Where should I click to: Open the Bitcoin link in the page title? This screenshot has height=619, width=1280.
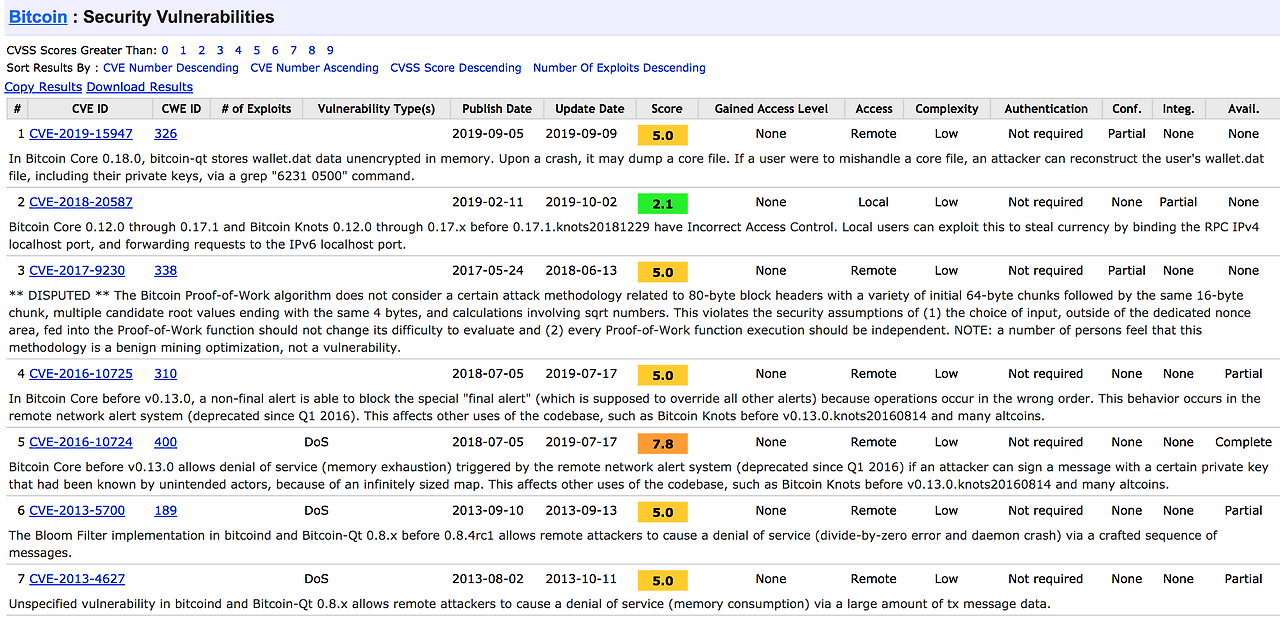pos(38,17)
